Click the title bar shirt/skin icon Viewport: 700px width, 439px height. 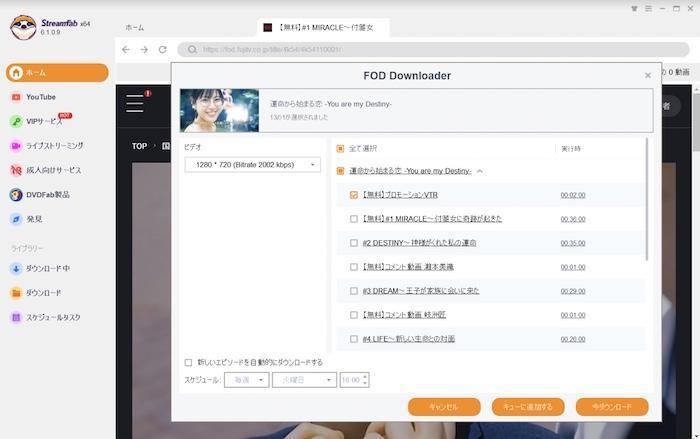tap(634, 8)
